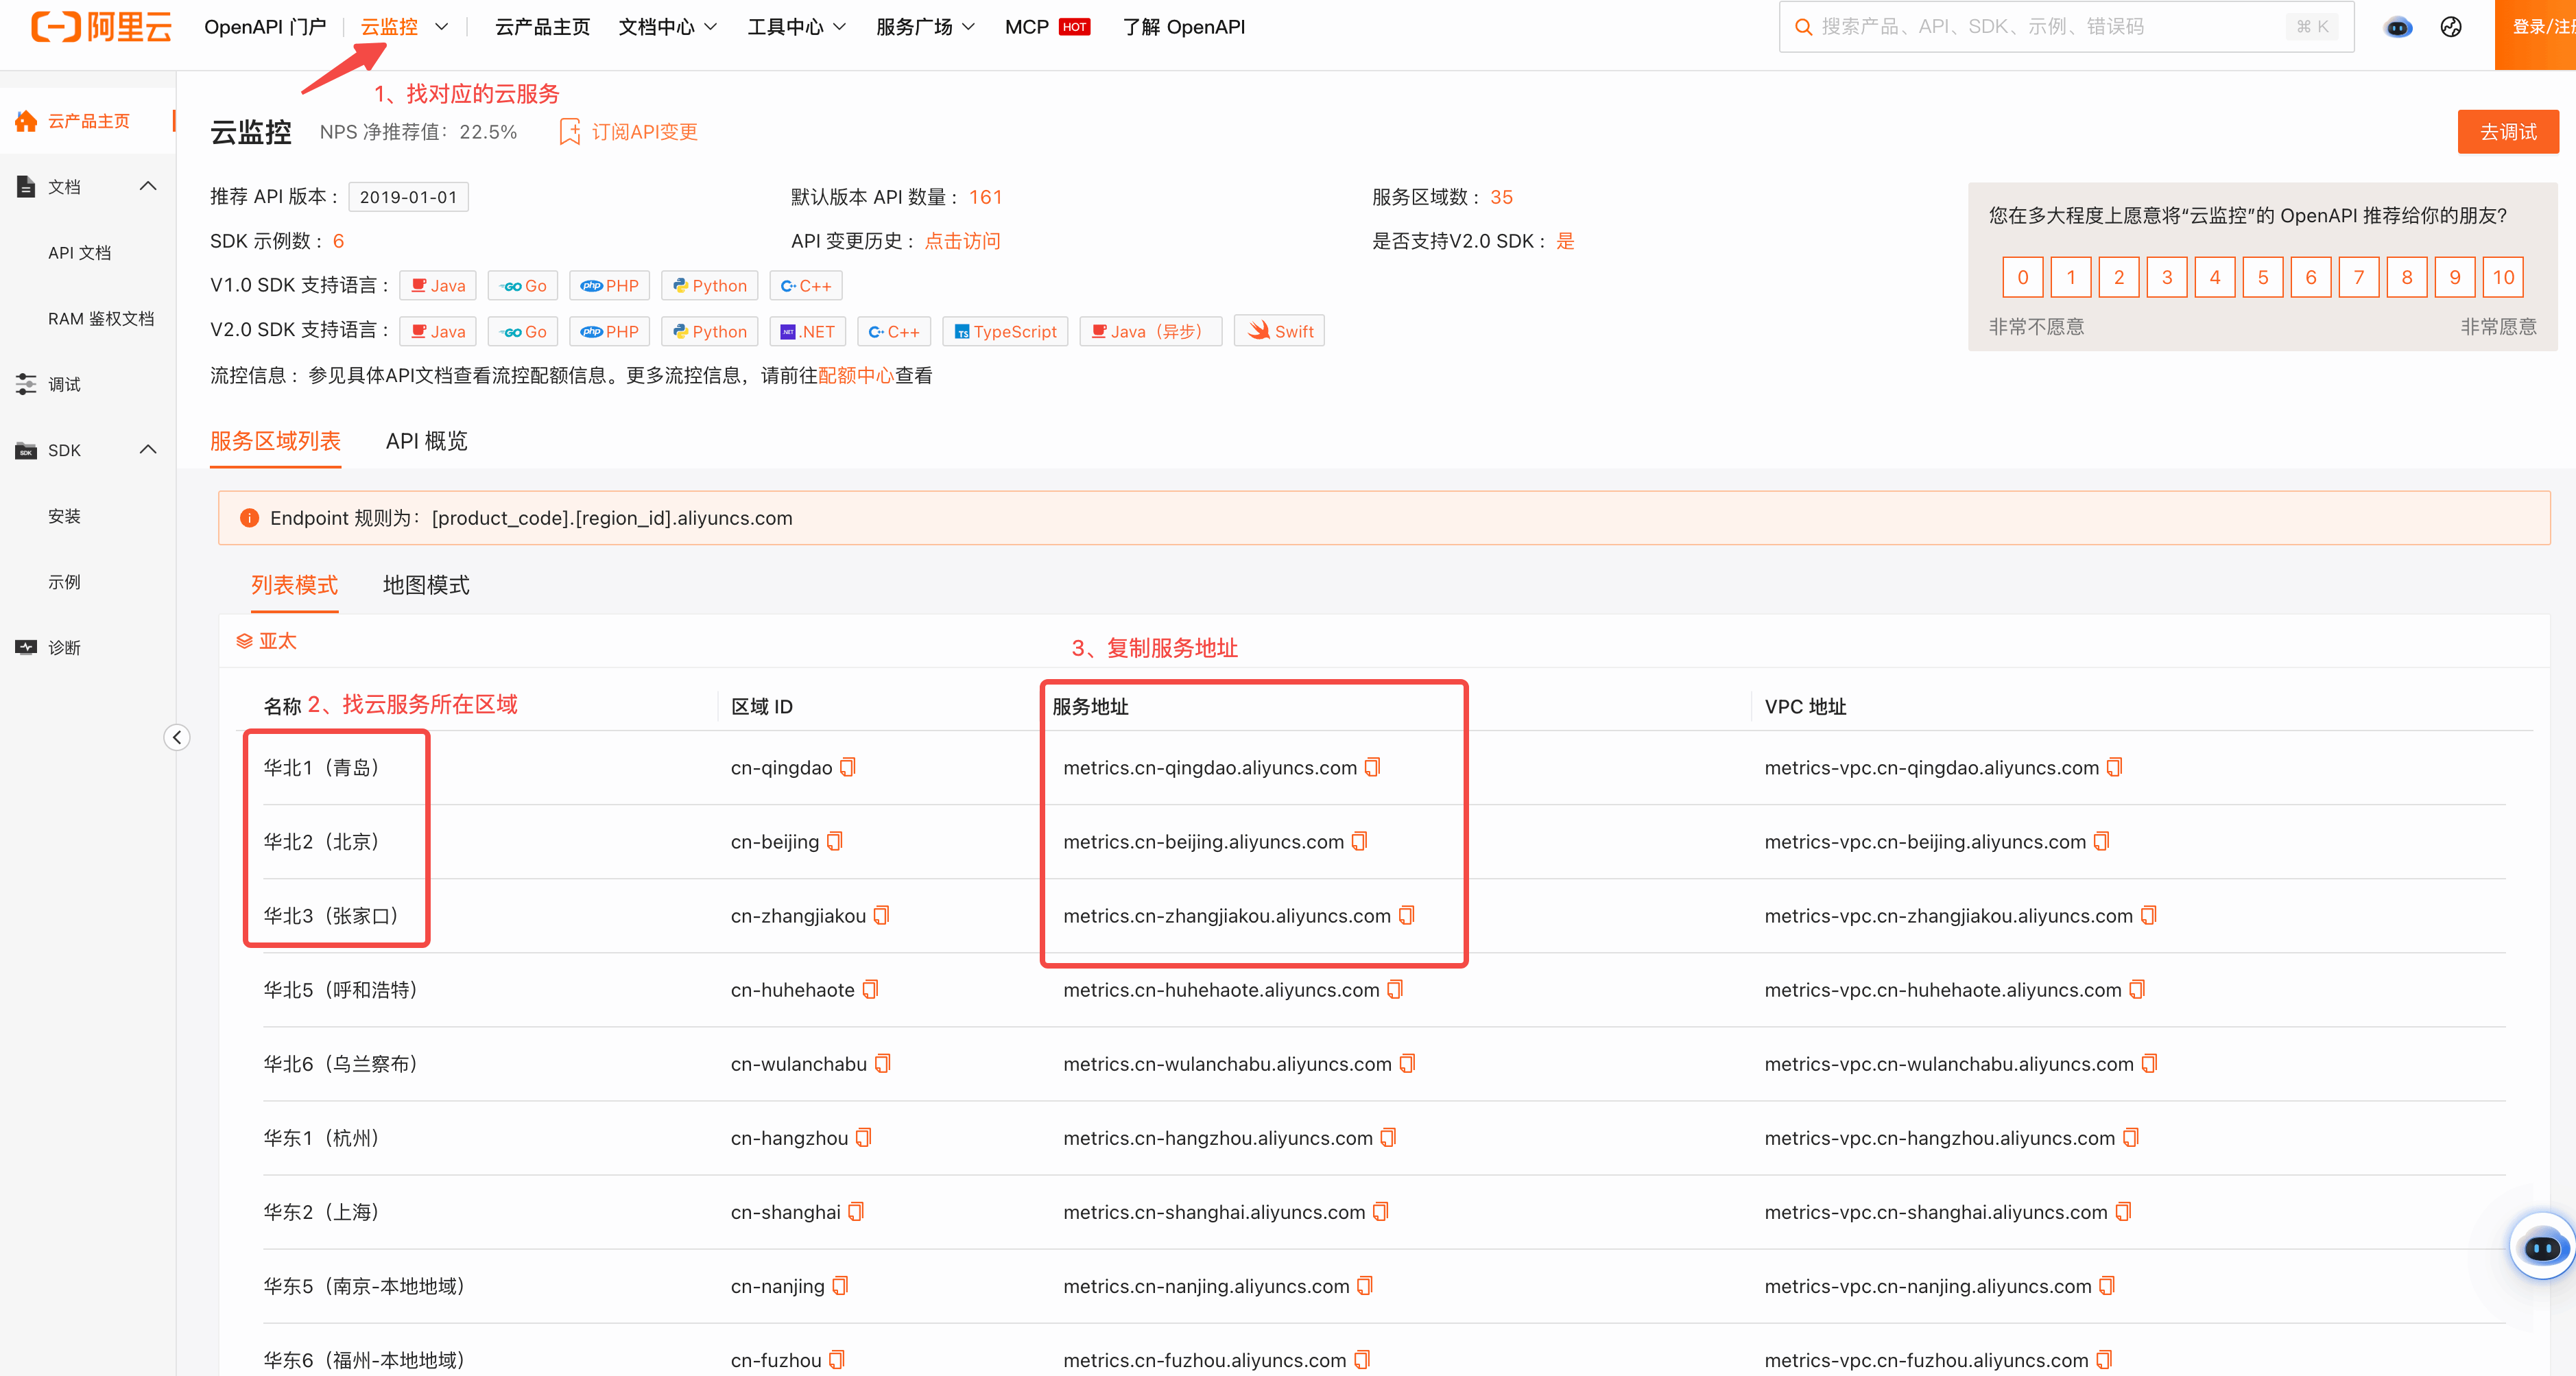Collapse the sidebar with the arrow handle
The height and width of the screenshot is (1376, 2576).
(x=177, y=737)
